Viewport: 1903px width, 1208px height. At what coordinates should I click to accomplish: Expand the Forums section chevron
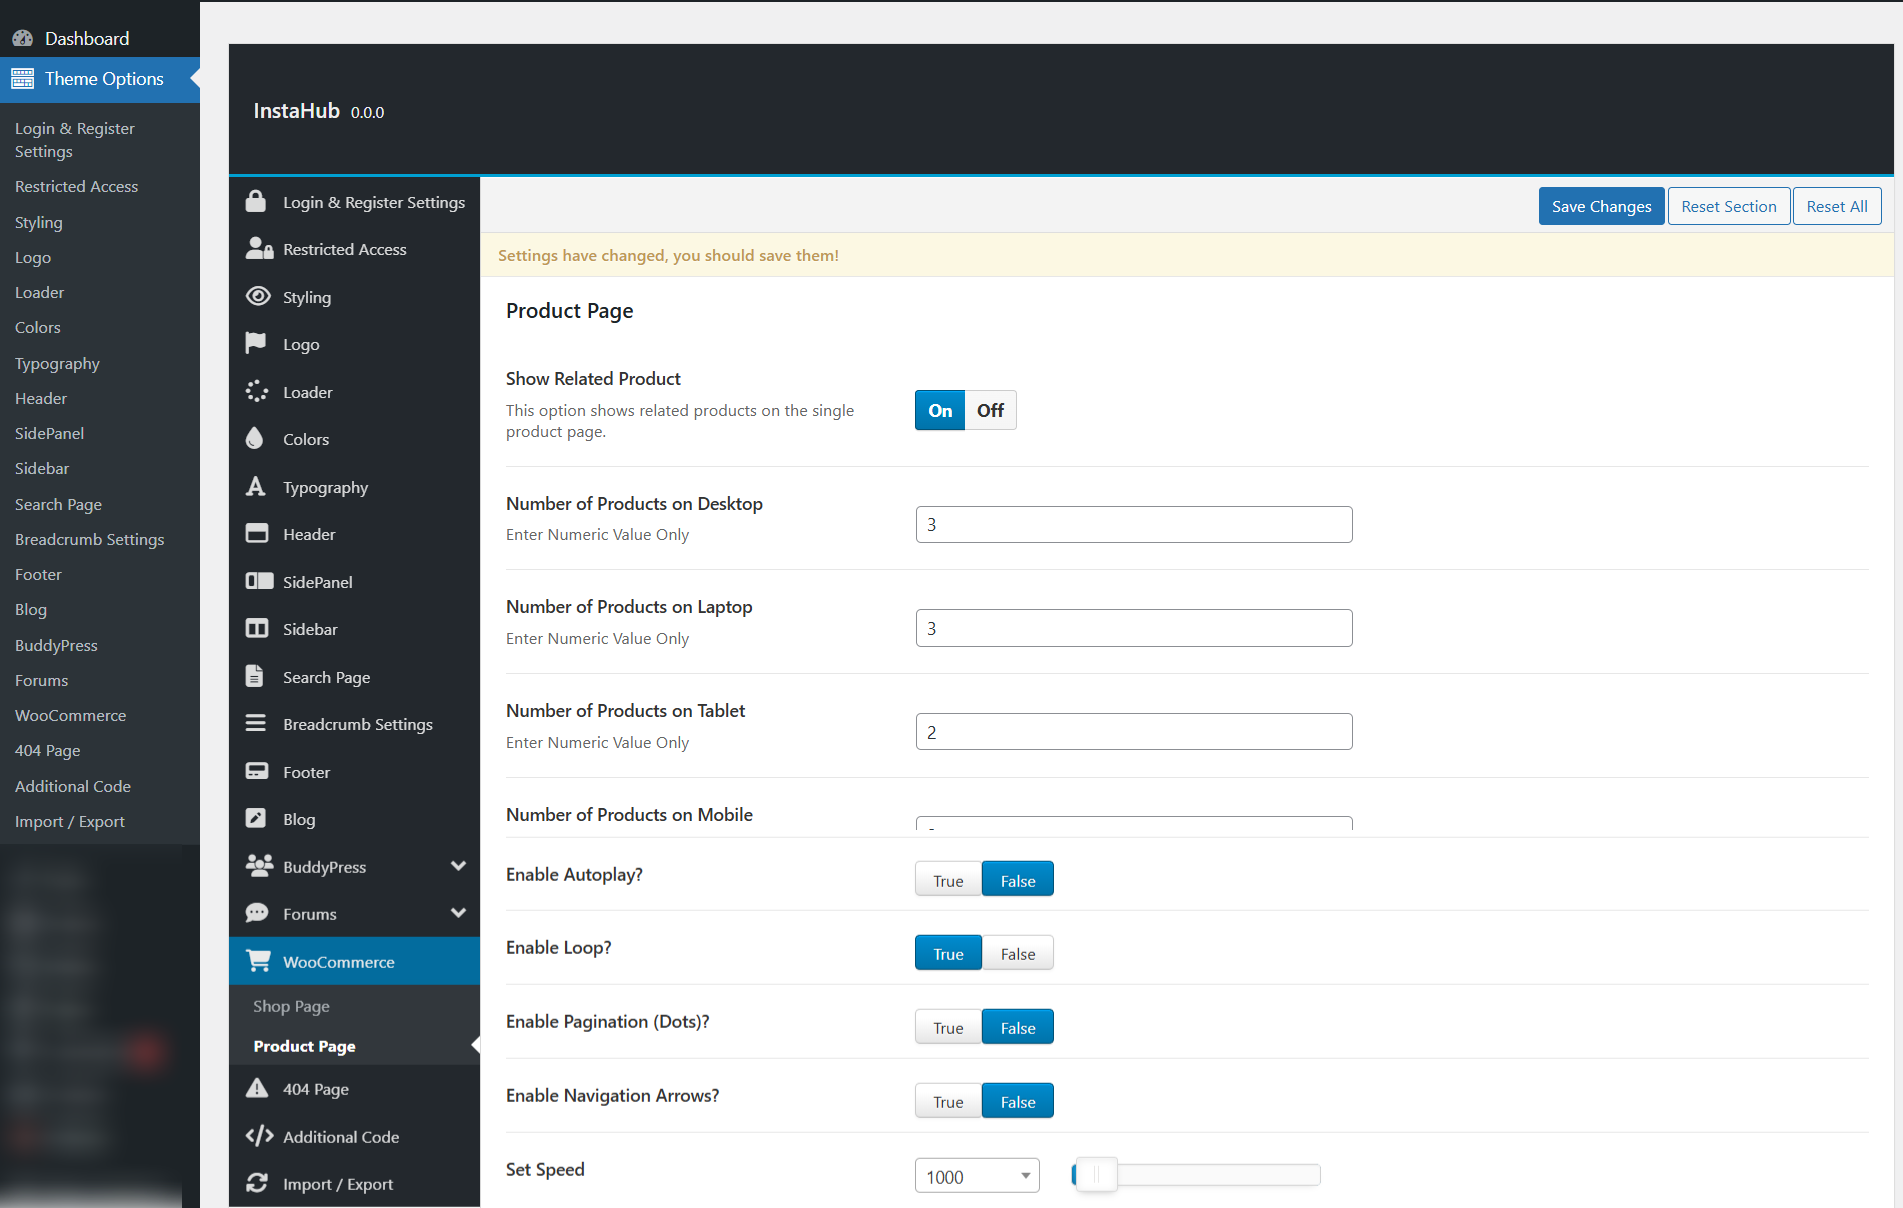(458, 913)
